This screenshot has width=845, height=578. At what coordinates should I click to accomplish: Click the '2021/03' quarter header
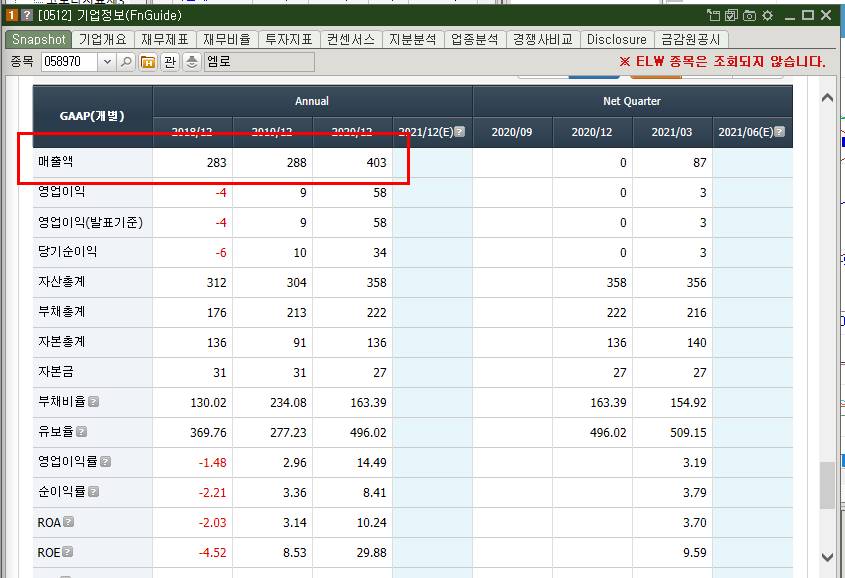click(x=672, y=132)
